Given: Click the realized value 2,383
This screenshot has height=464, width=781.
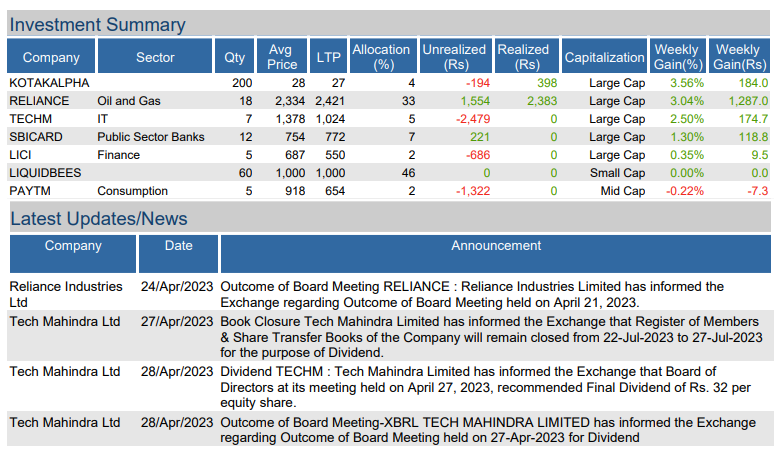Looking at the screenshot, I should click(542, 101).
